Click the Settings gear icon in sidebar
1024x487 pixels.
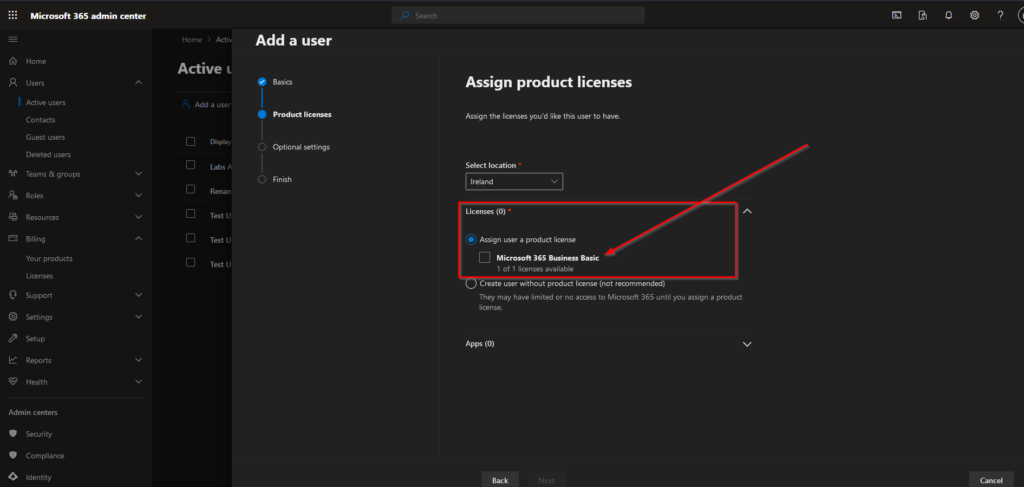(x=13, y=317)
